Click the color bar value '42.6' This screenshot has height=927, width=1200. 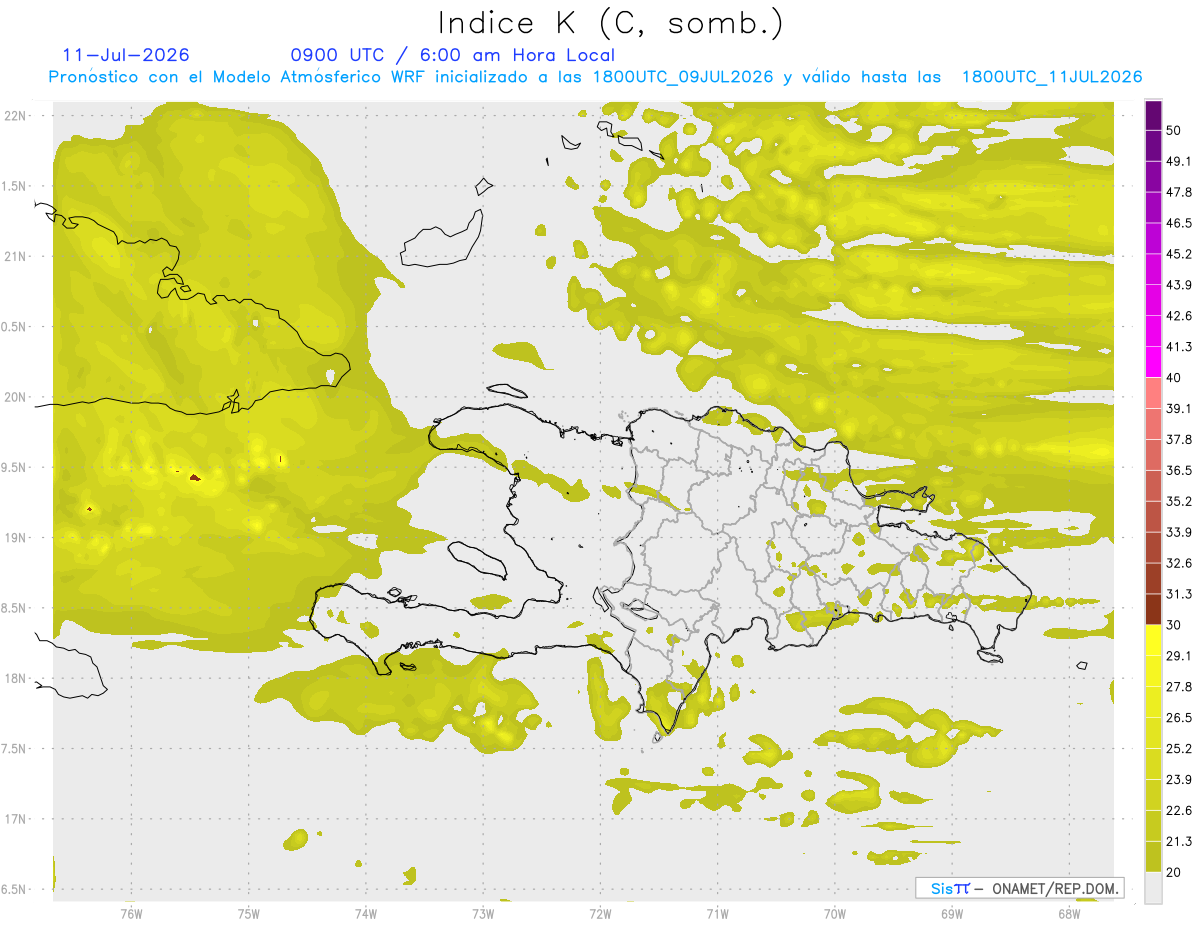pos(1179,316)
